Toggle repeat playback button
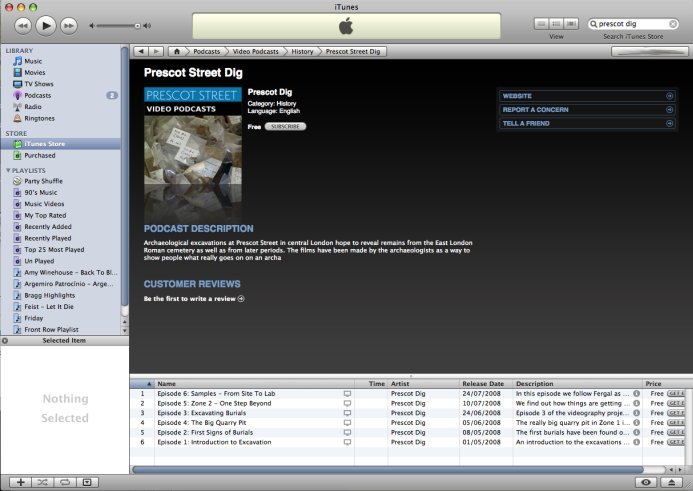This screenshot has width=693, height=491. click(x=65, y=482)
